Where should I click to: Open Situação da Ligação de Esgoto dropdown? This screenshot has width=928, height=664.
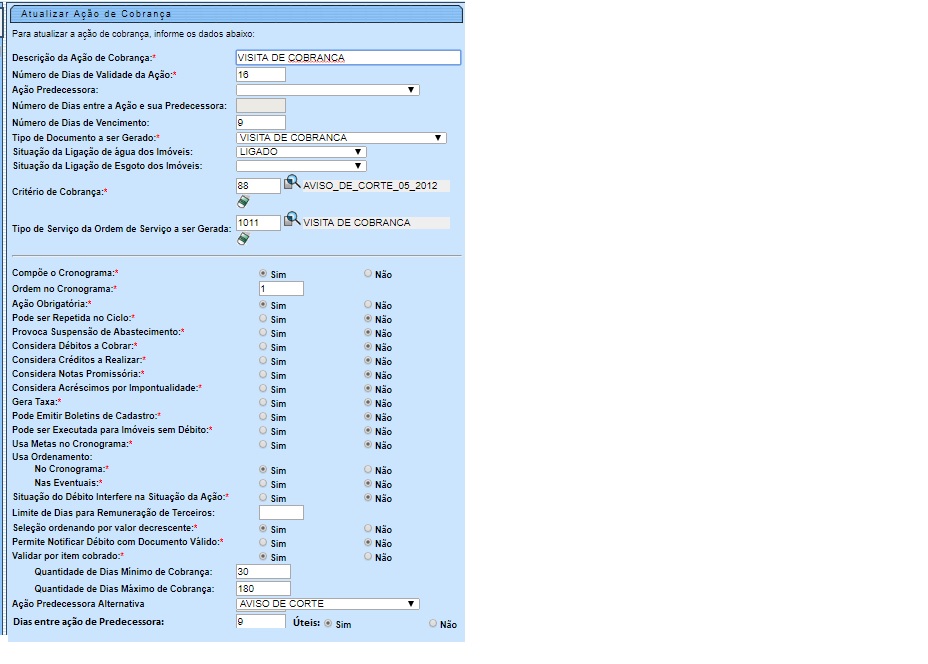pos(301,166)
